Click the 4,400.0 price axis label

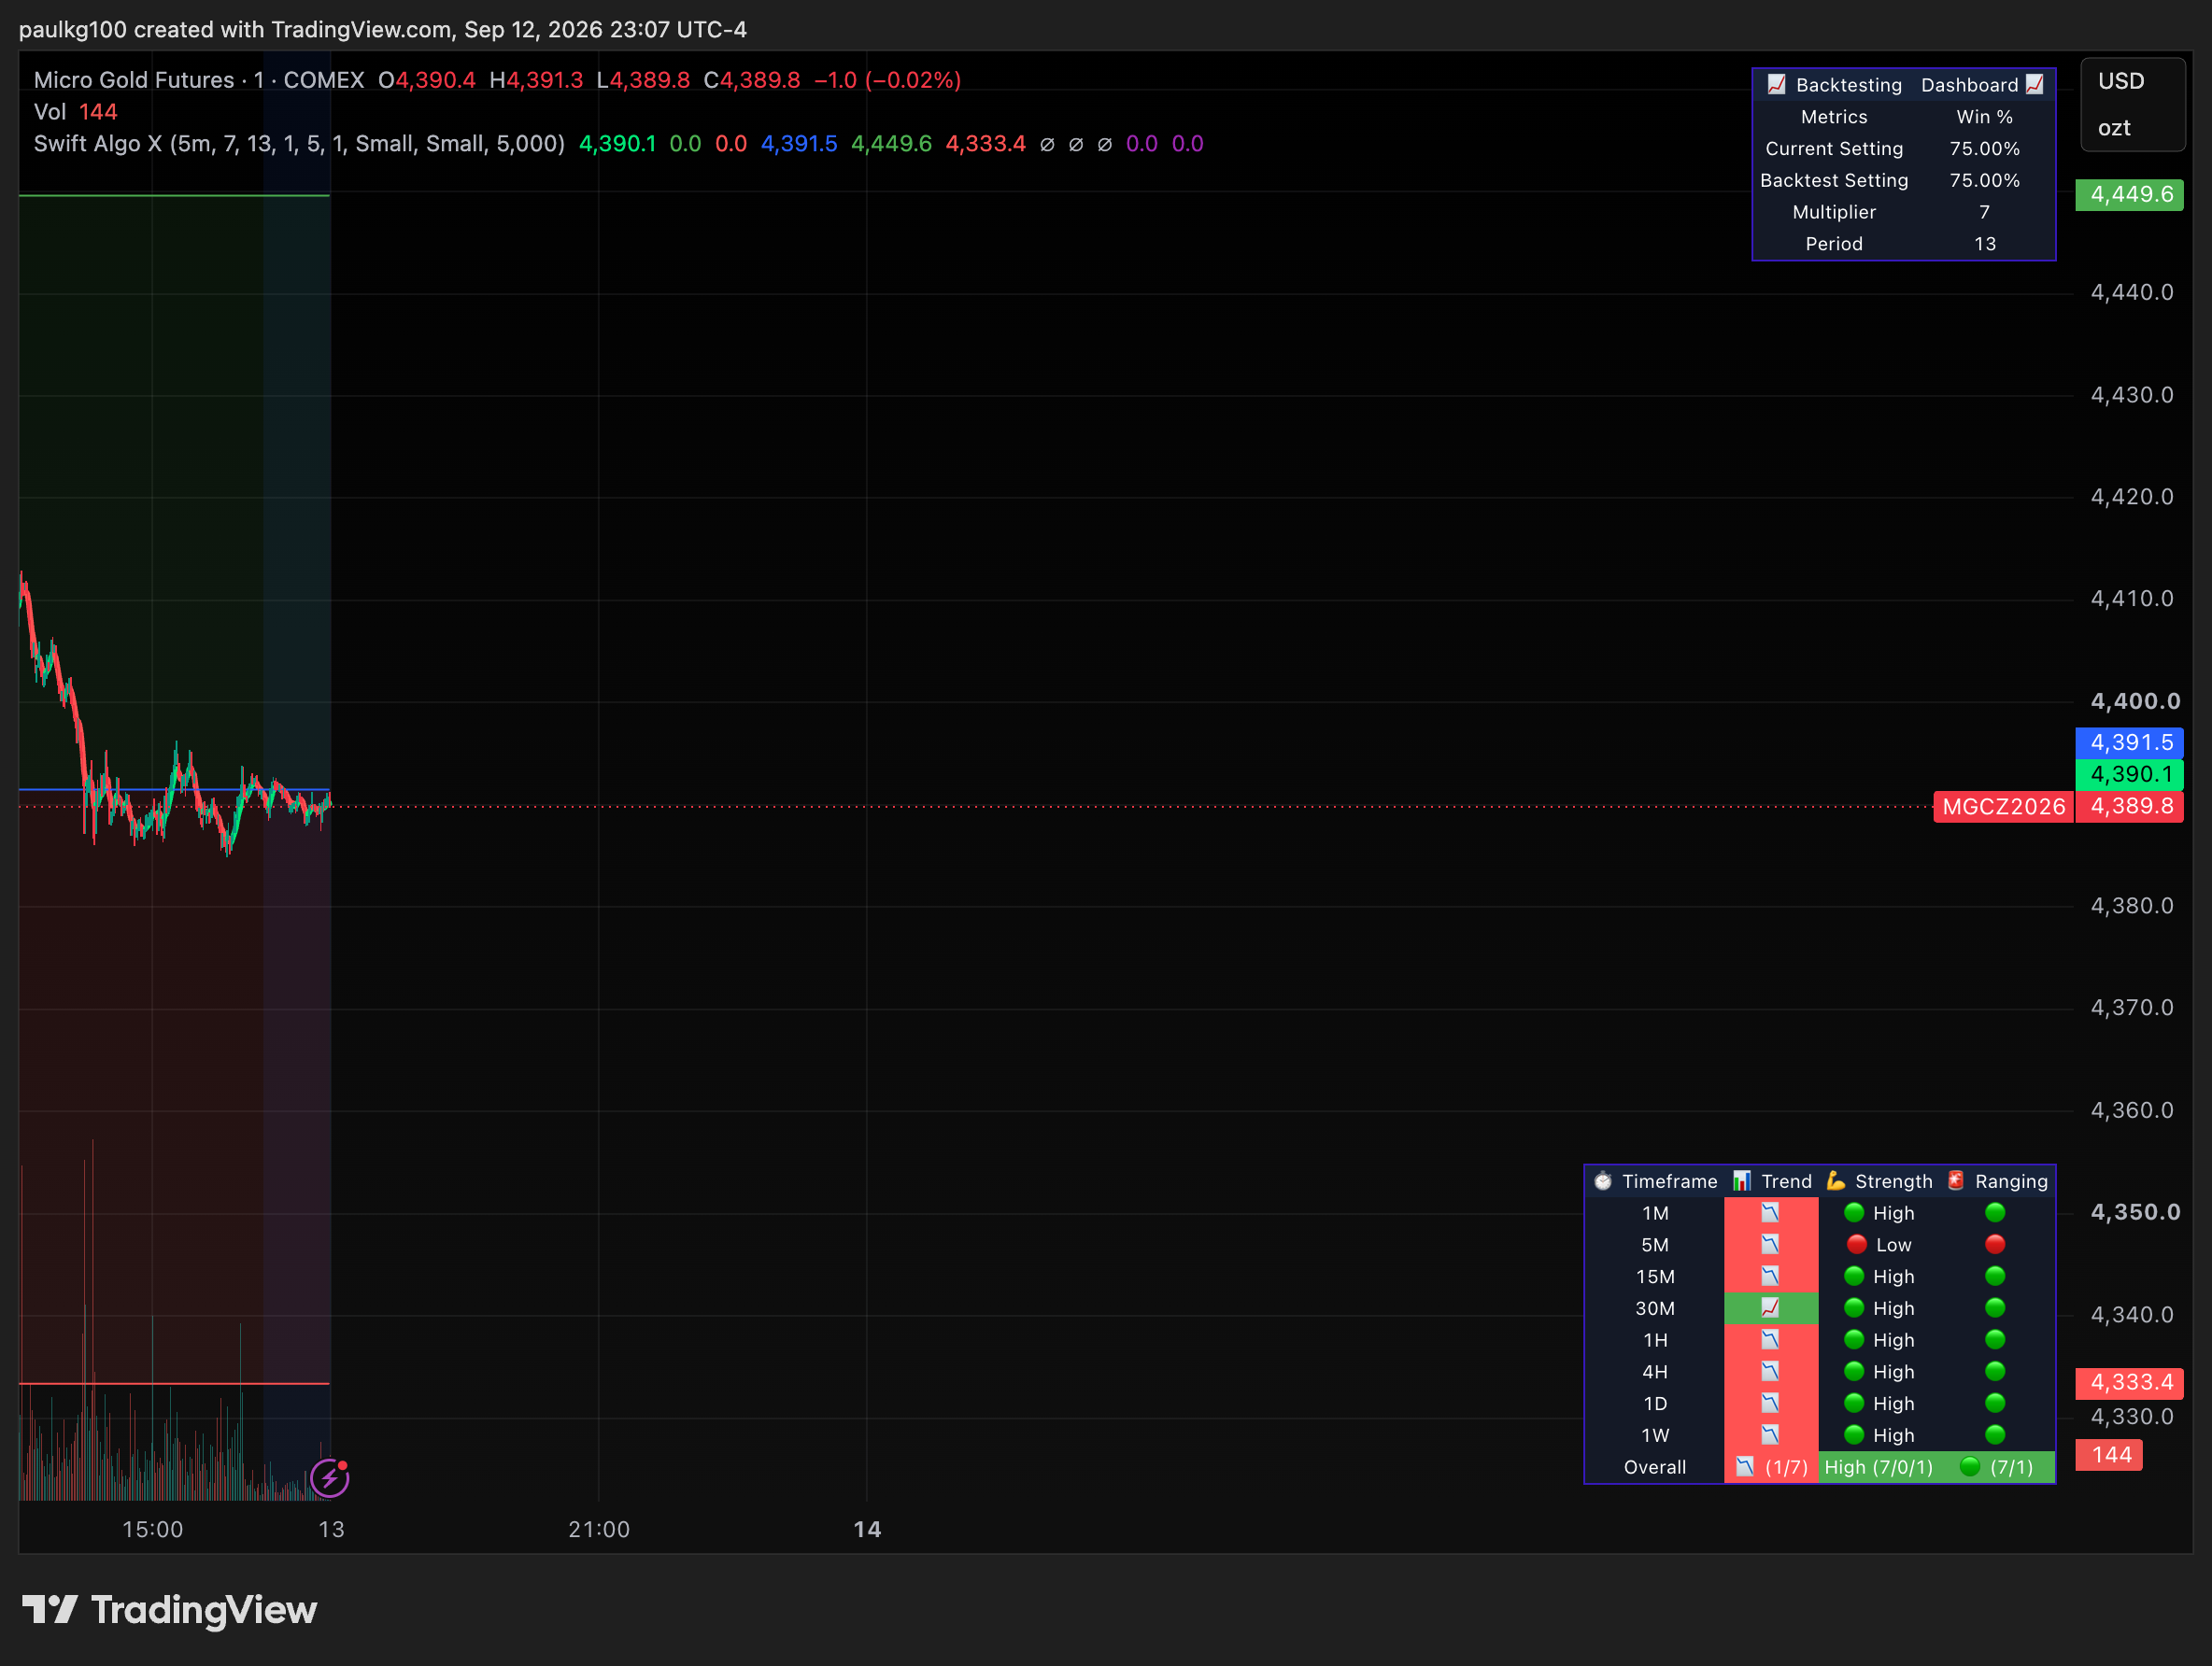click(x=2135, y=701)
